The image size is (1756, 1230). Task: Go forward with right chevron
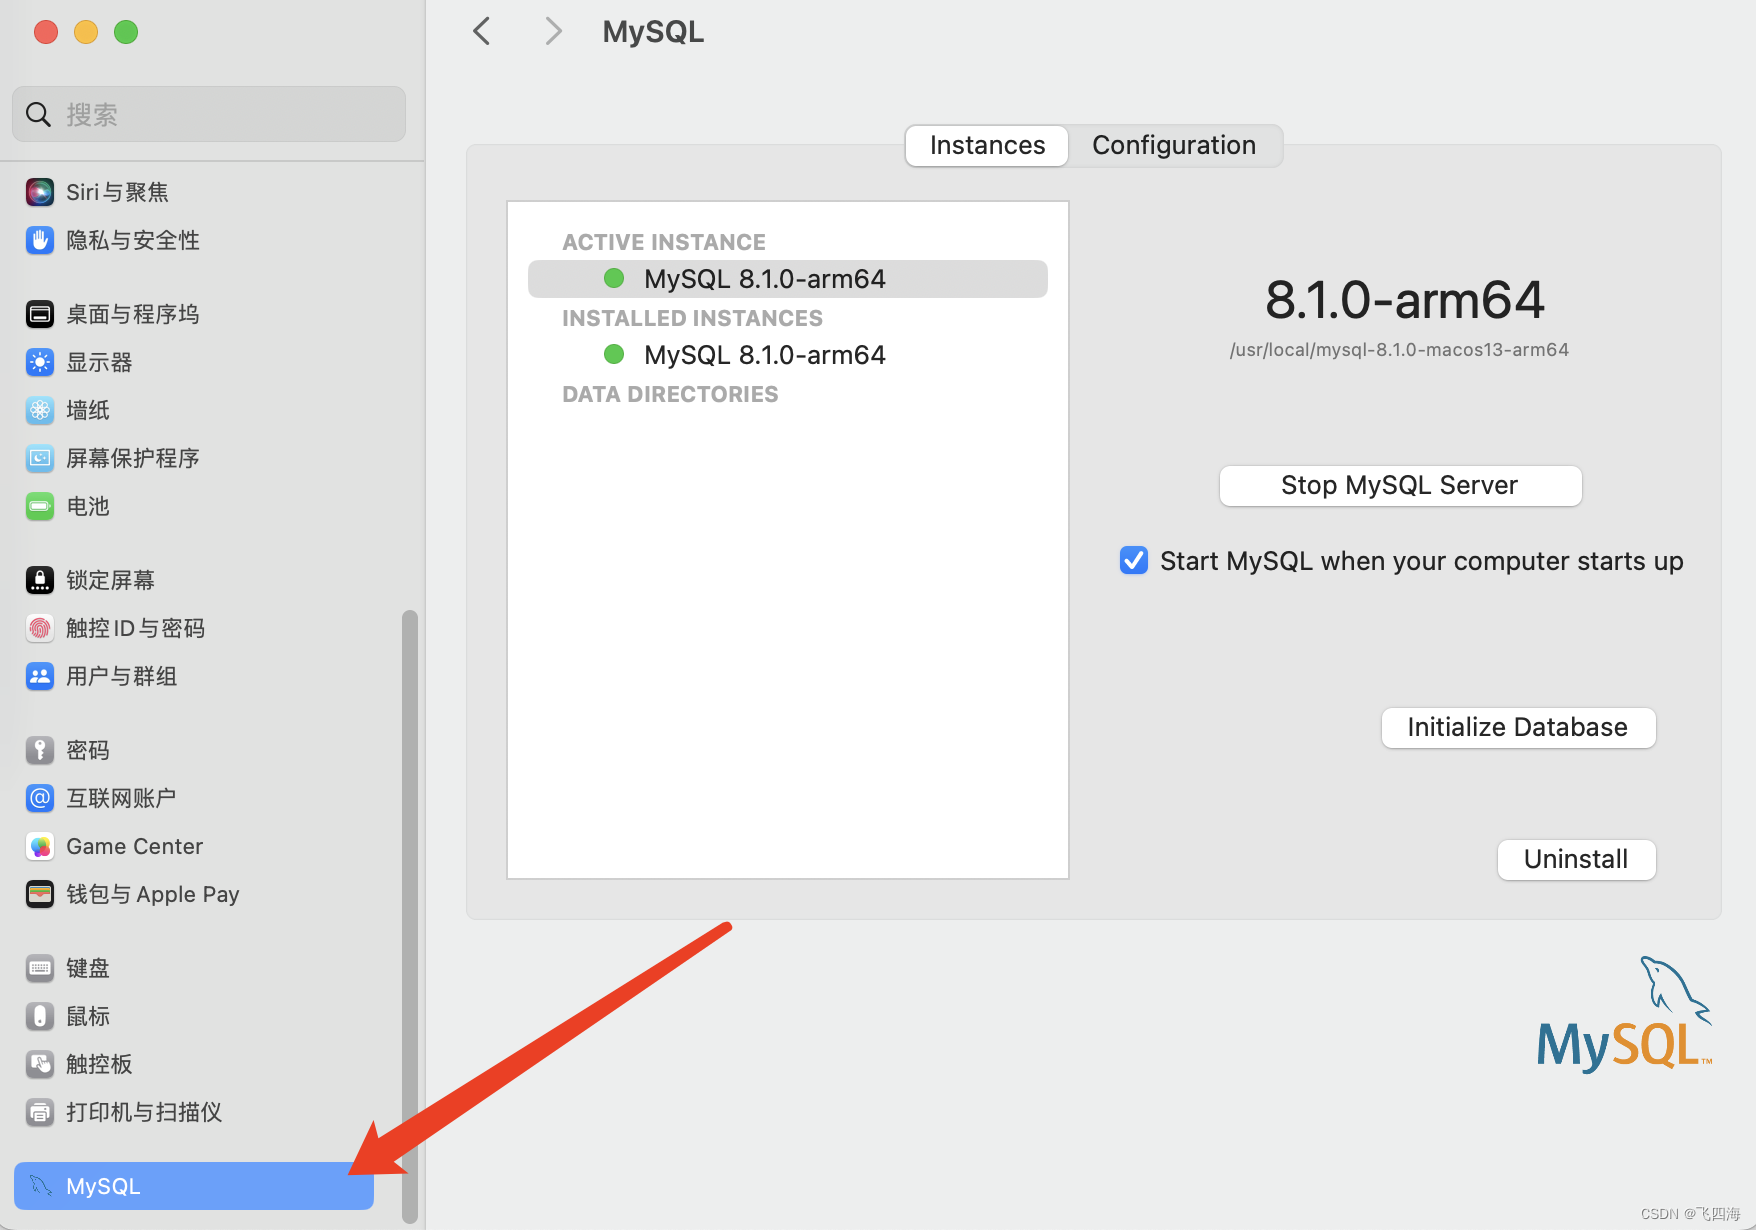[553, 31]
